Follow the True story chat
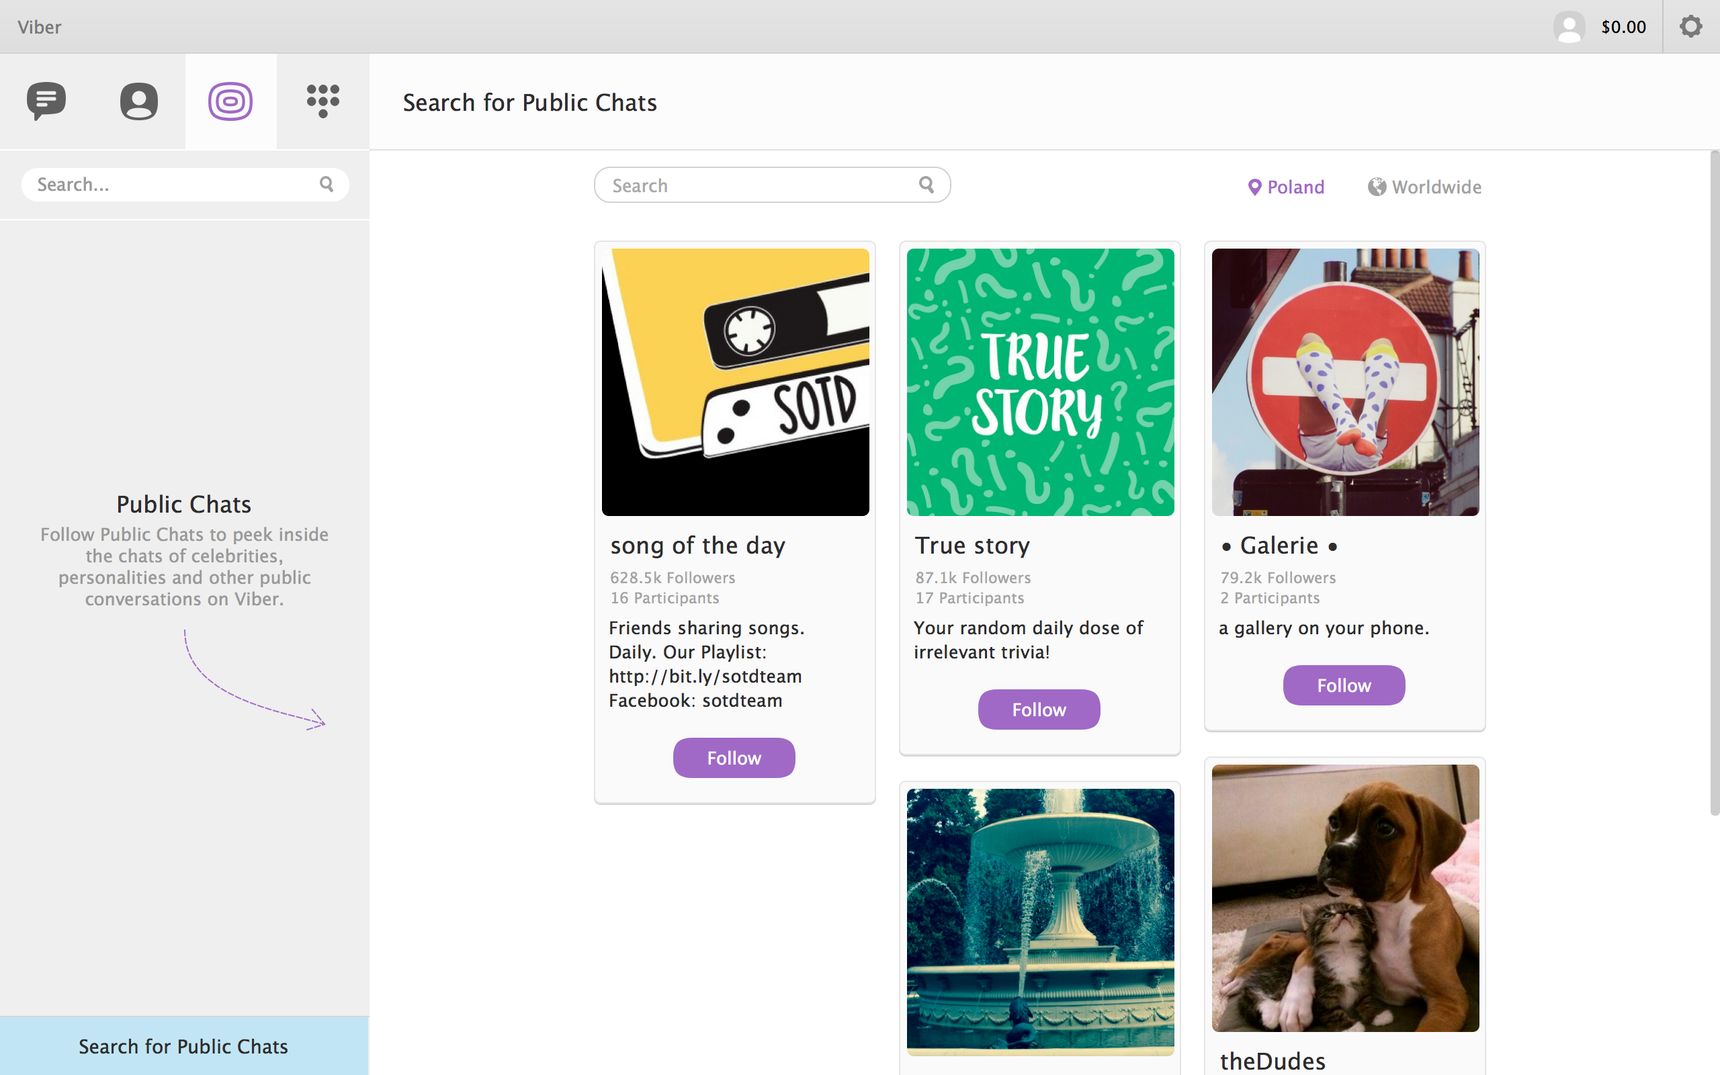1720x1075 pixels. click(1039, 710)
